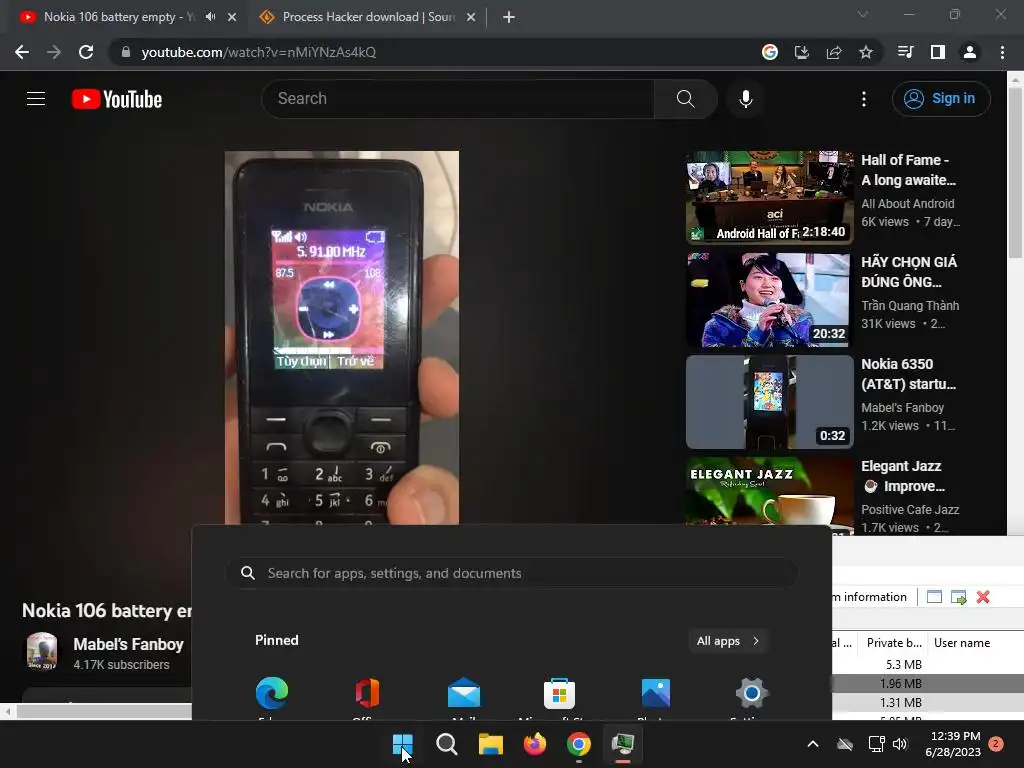Show hidden tray icons chevron
Screen dimensions: 1024x768
pos(813,744)
